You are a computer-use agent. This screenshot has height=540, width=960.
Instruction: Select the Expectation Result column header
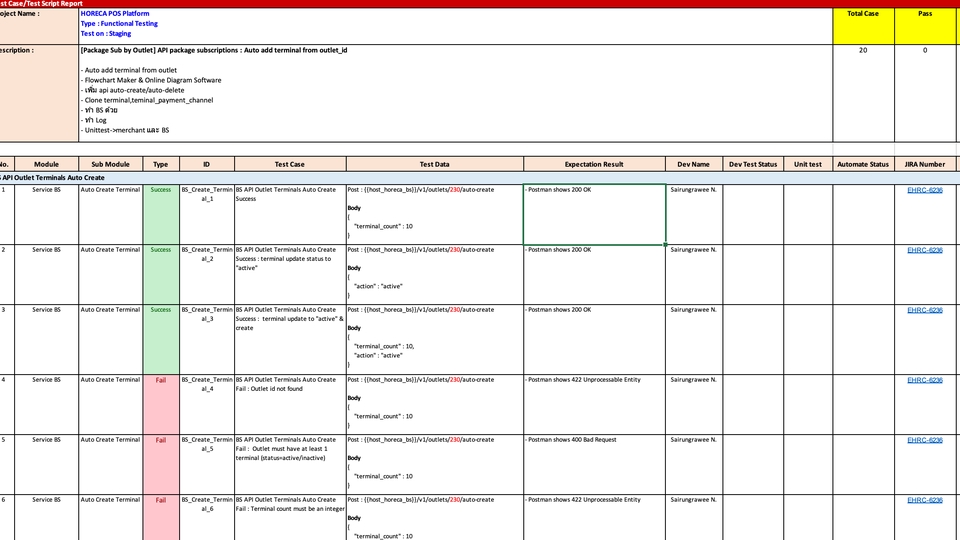(x=593, y=164)
